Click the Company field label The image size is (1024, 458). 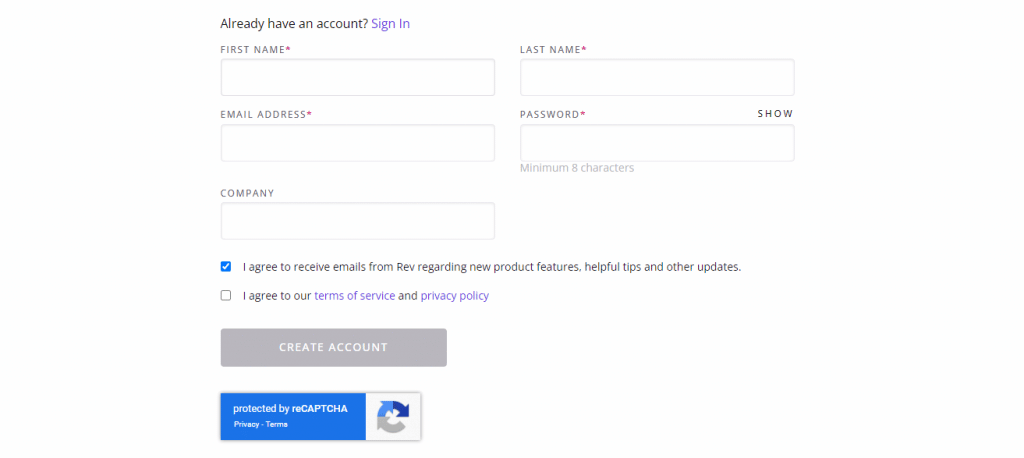point(248,193)
